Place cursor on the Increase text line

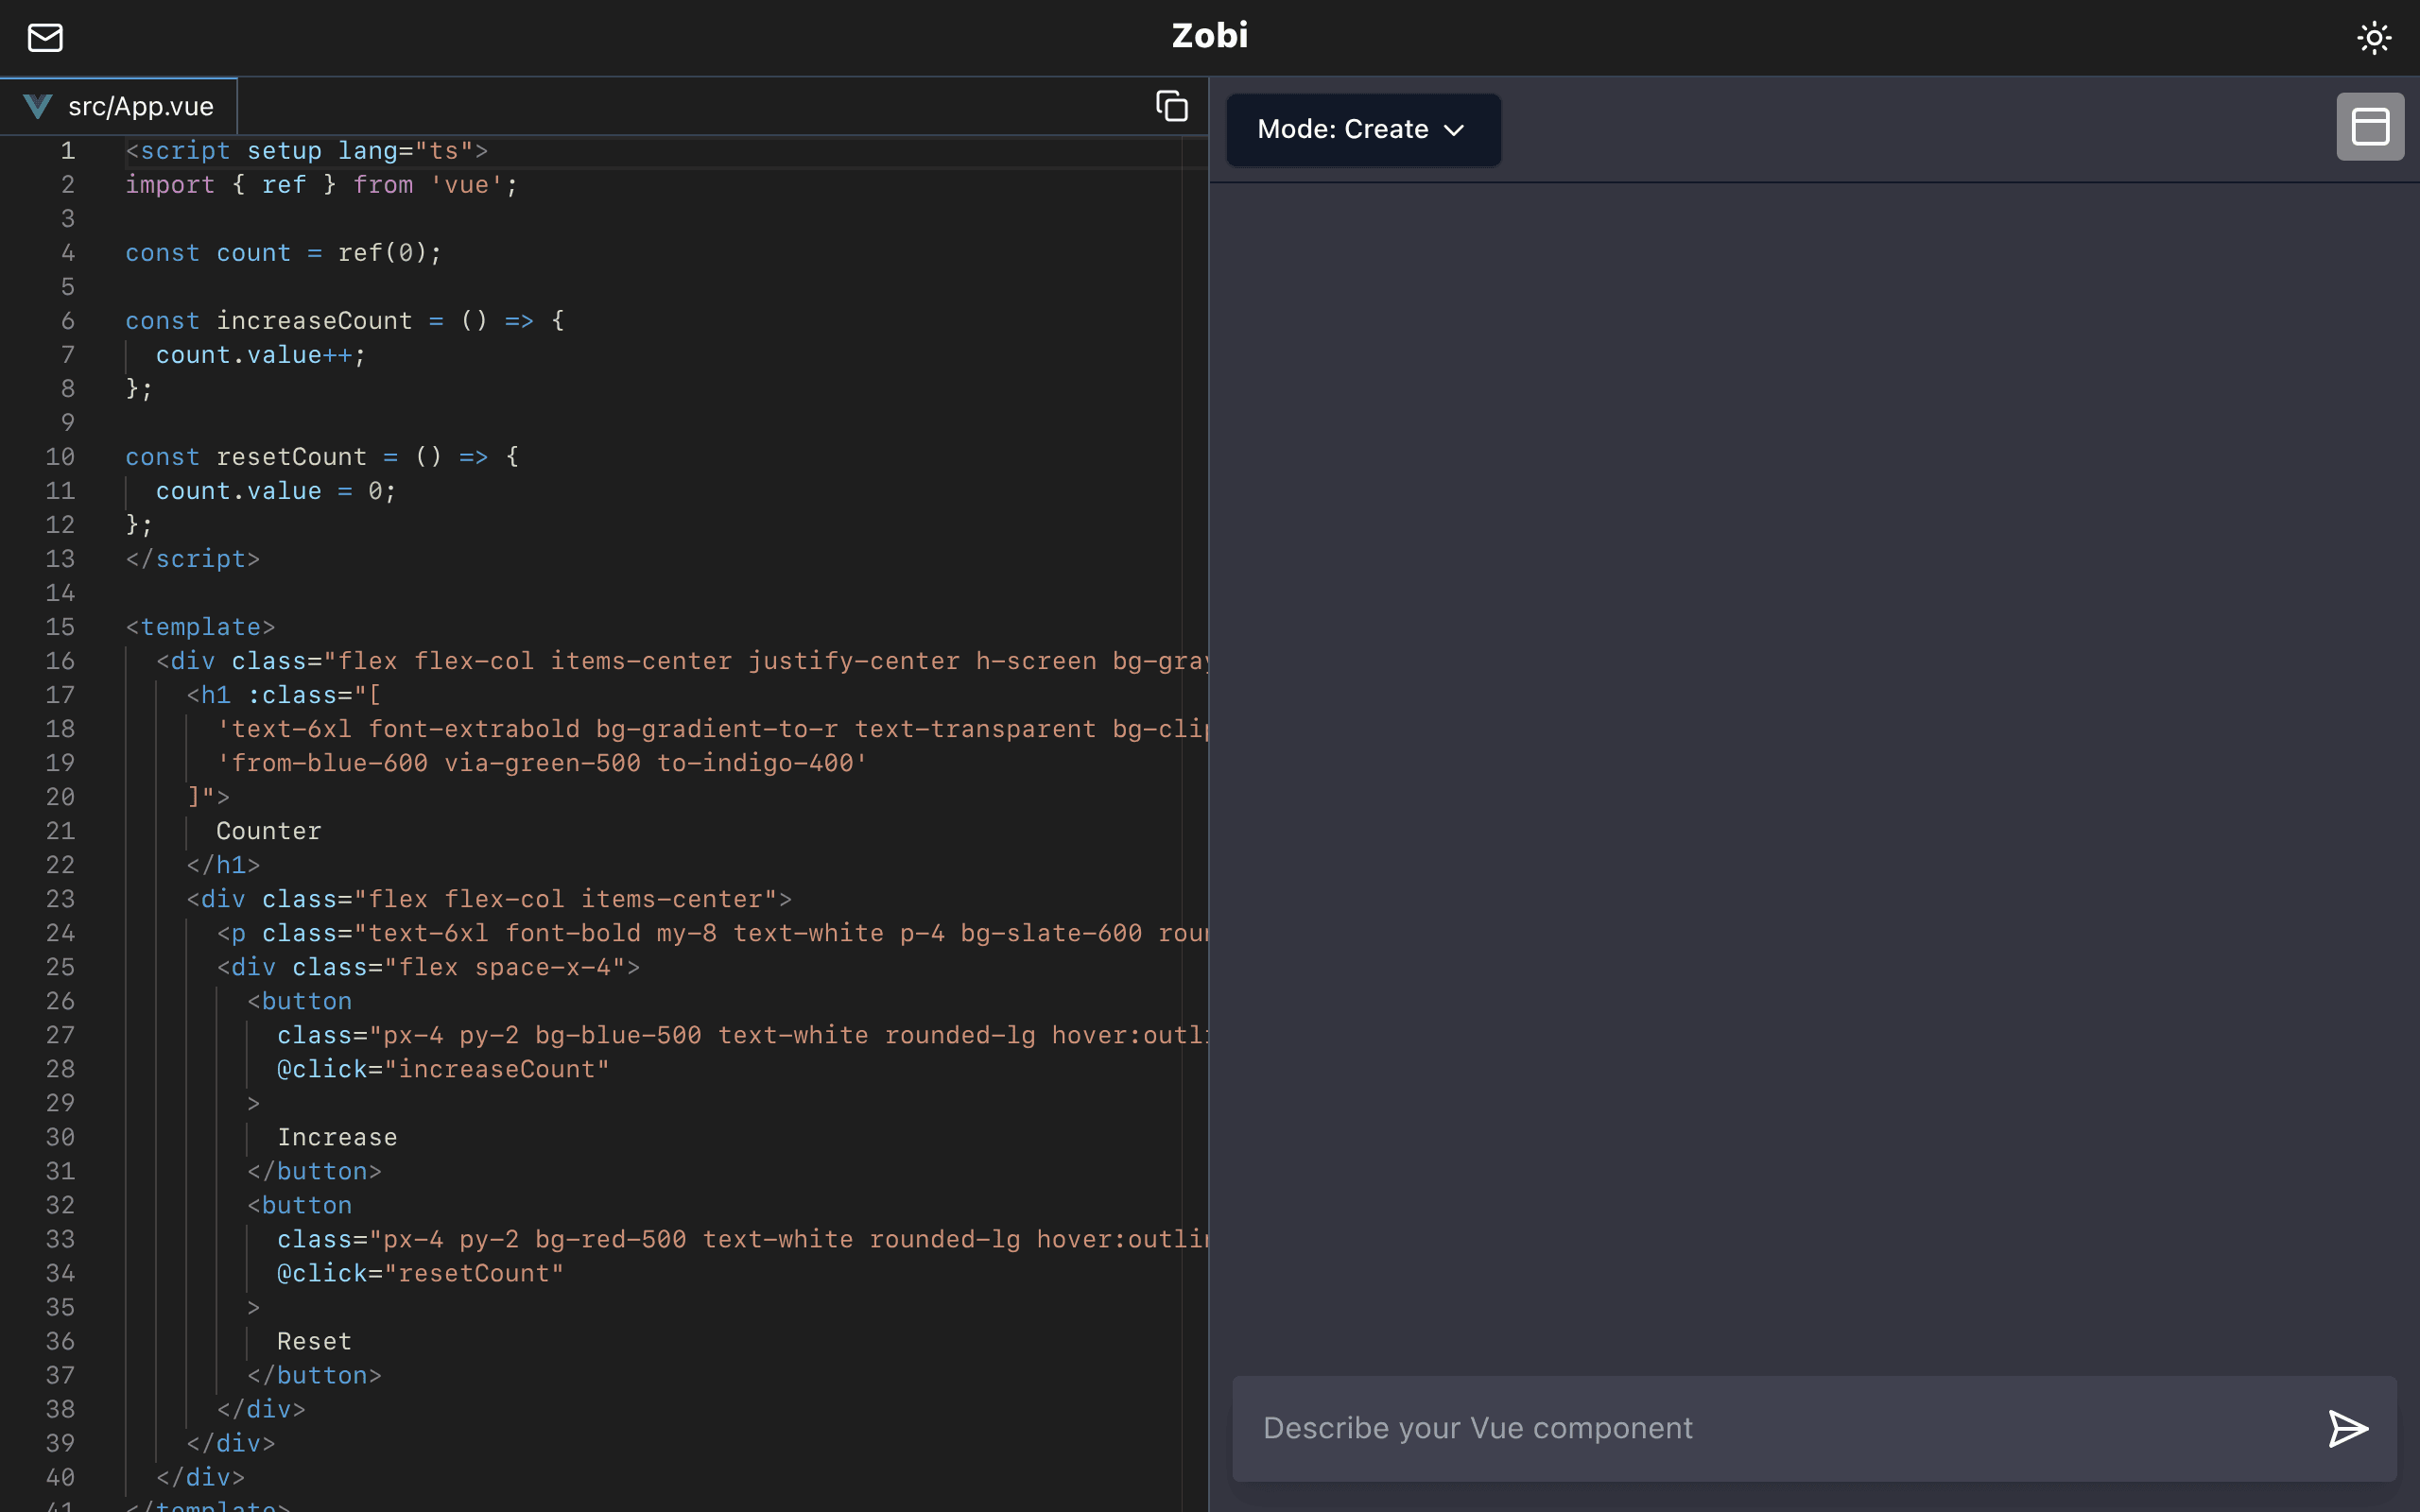click(x=337, y=1137)
